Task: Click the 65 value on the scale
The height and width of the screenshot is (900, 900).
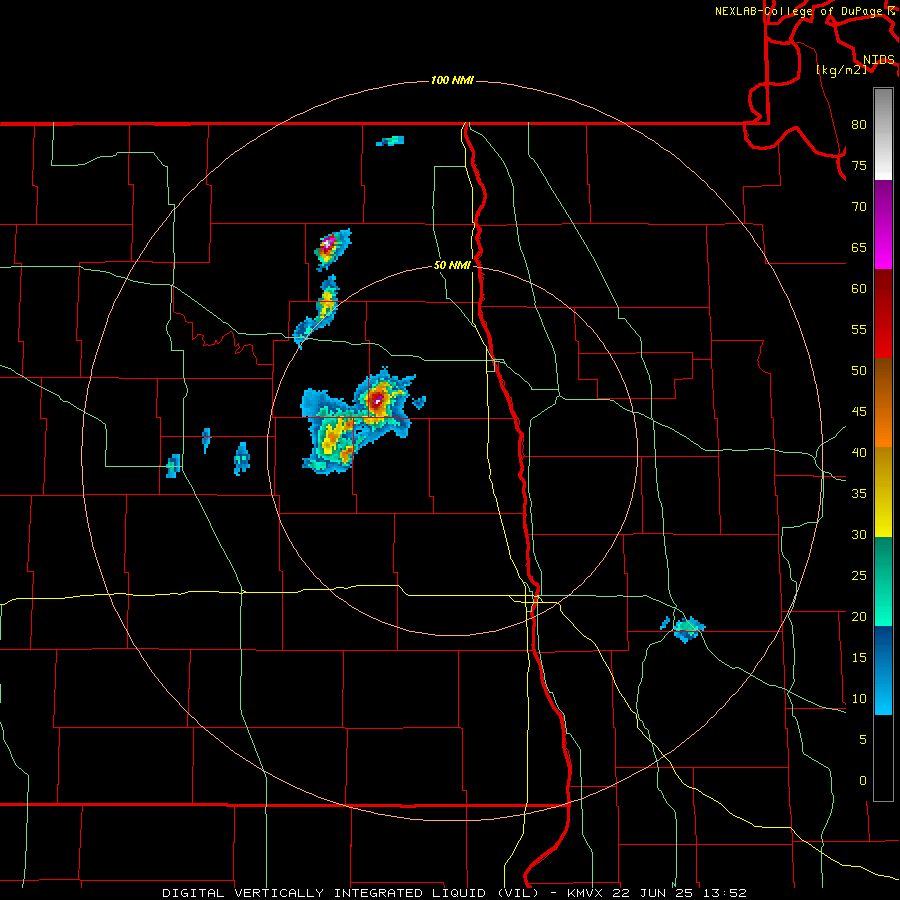Action: coord(859,248)
